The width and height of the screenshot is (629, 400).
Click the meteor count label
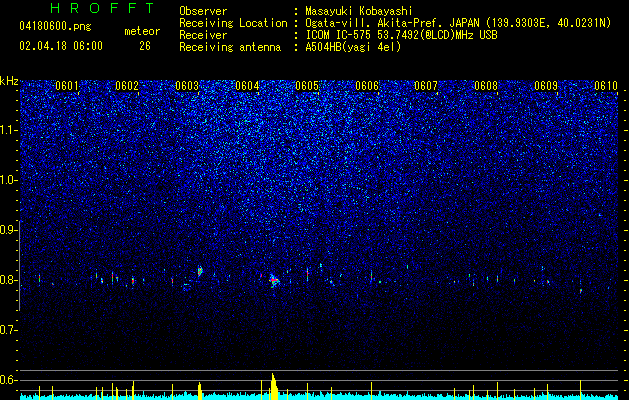pyautogui.click(x=142, y=31)
